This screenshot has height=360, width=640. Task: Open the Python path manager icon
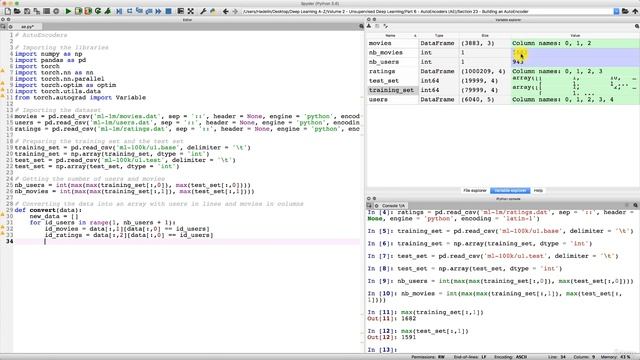tap(213, 11)
